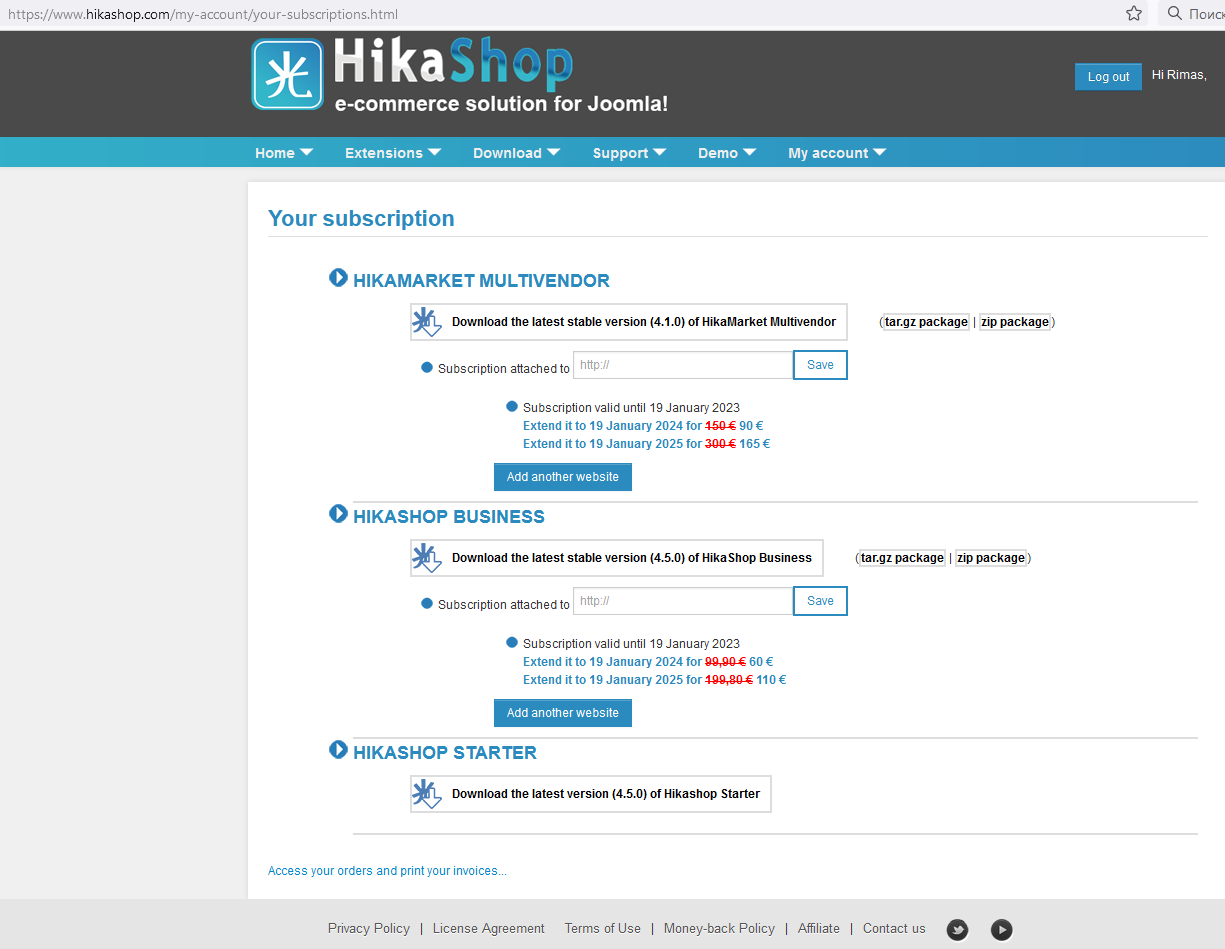Click the HIKAMARKET MULTIVENDOR heading
1225x949 pixels.
[481, 281]
